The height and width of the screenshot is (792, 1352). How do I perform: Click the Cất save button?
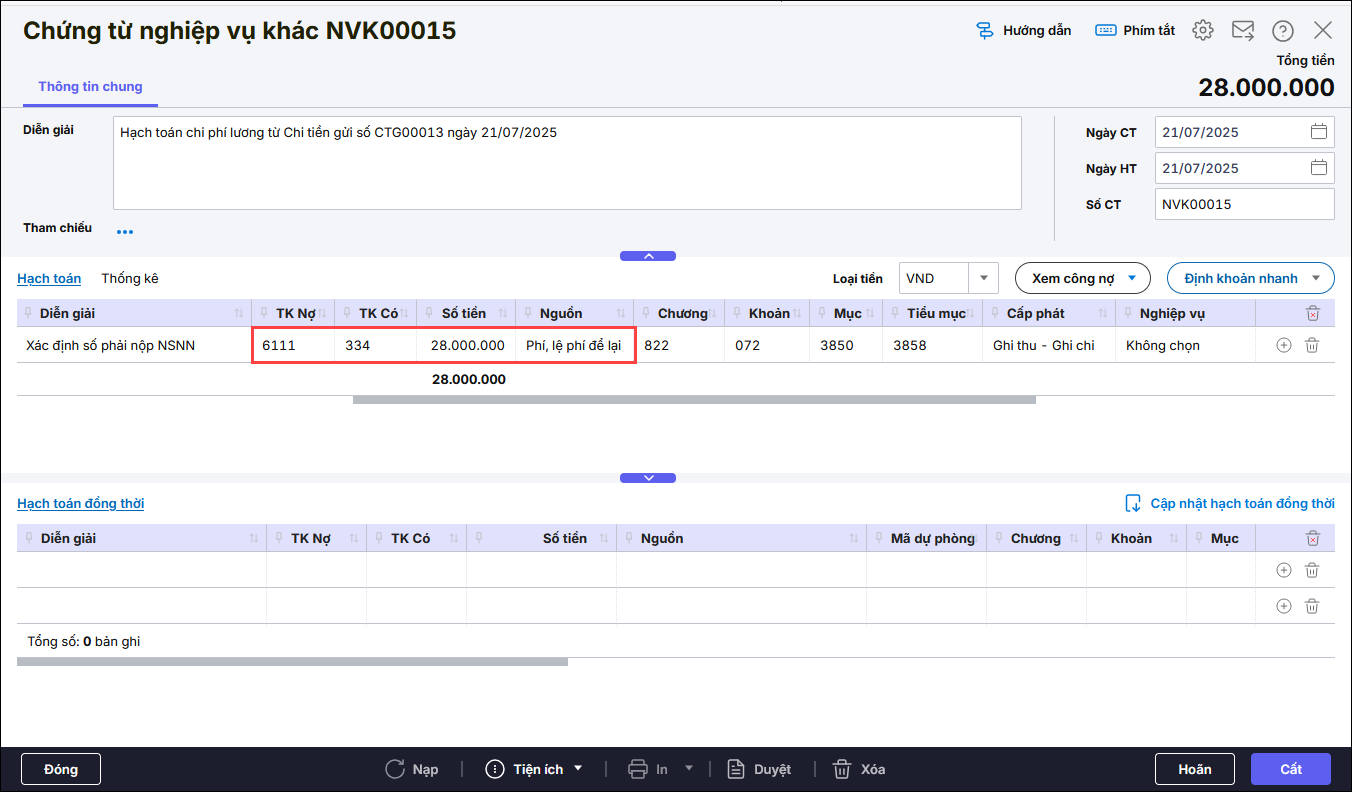point(1290,769)
